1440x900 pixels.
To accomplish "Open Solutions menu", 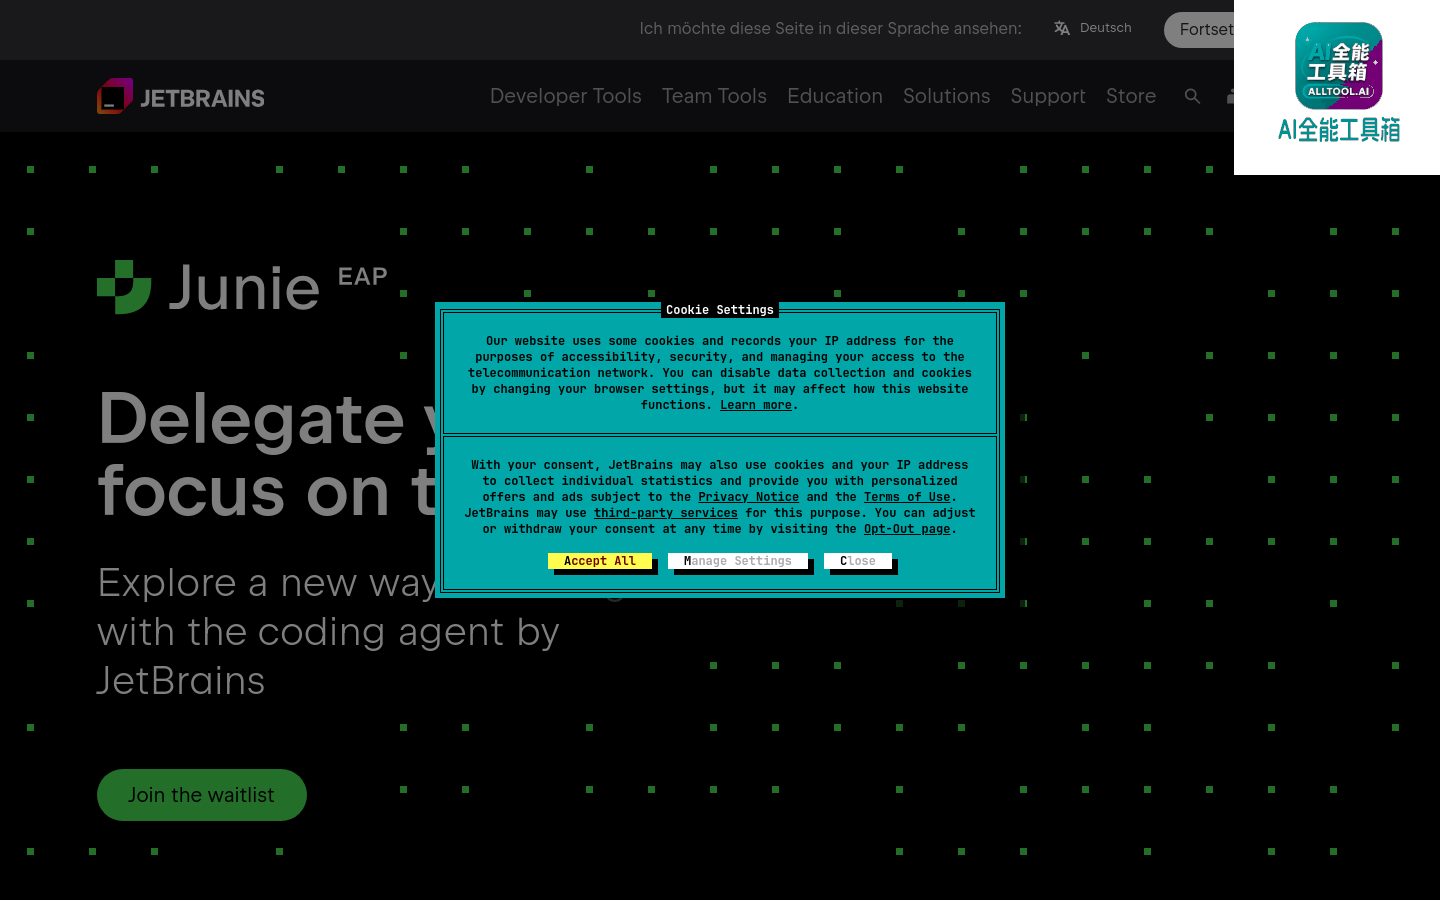I will pyautogui.click(x=946, y=96).
